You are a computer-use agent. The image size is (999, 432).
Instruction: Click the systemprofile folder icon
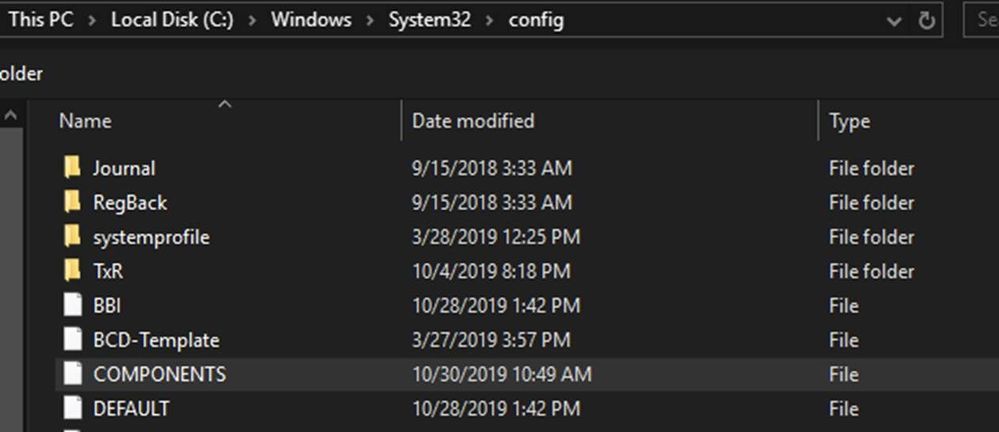tap(73, 237)
